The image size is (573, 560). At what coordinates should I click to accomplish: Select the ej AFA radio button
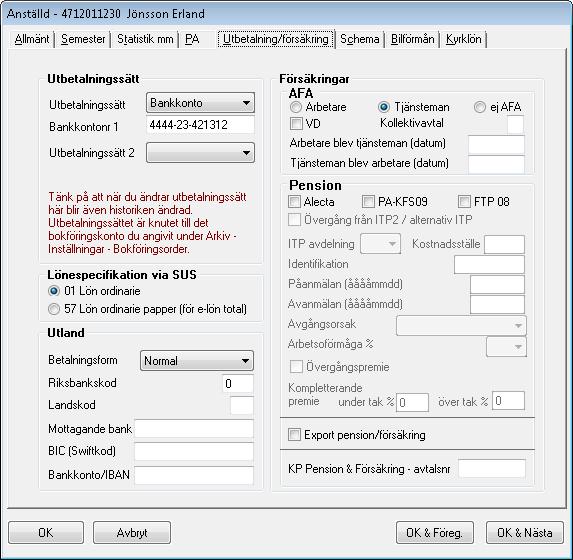point(479,107)
